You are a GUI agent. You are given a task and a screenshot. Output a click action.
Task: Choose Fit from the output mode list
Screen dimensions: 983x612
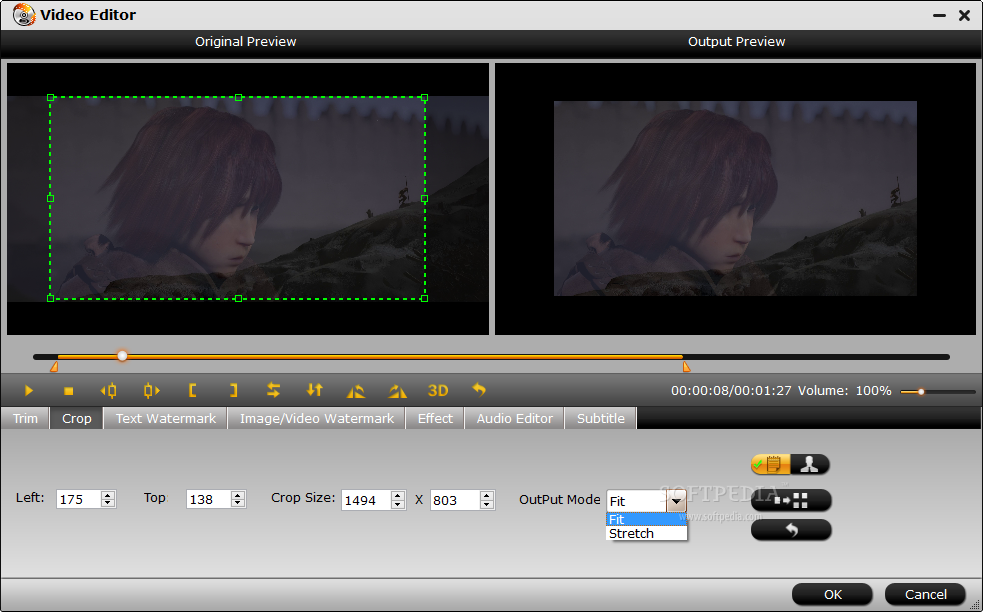646,519
